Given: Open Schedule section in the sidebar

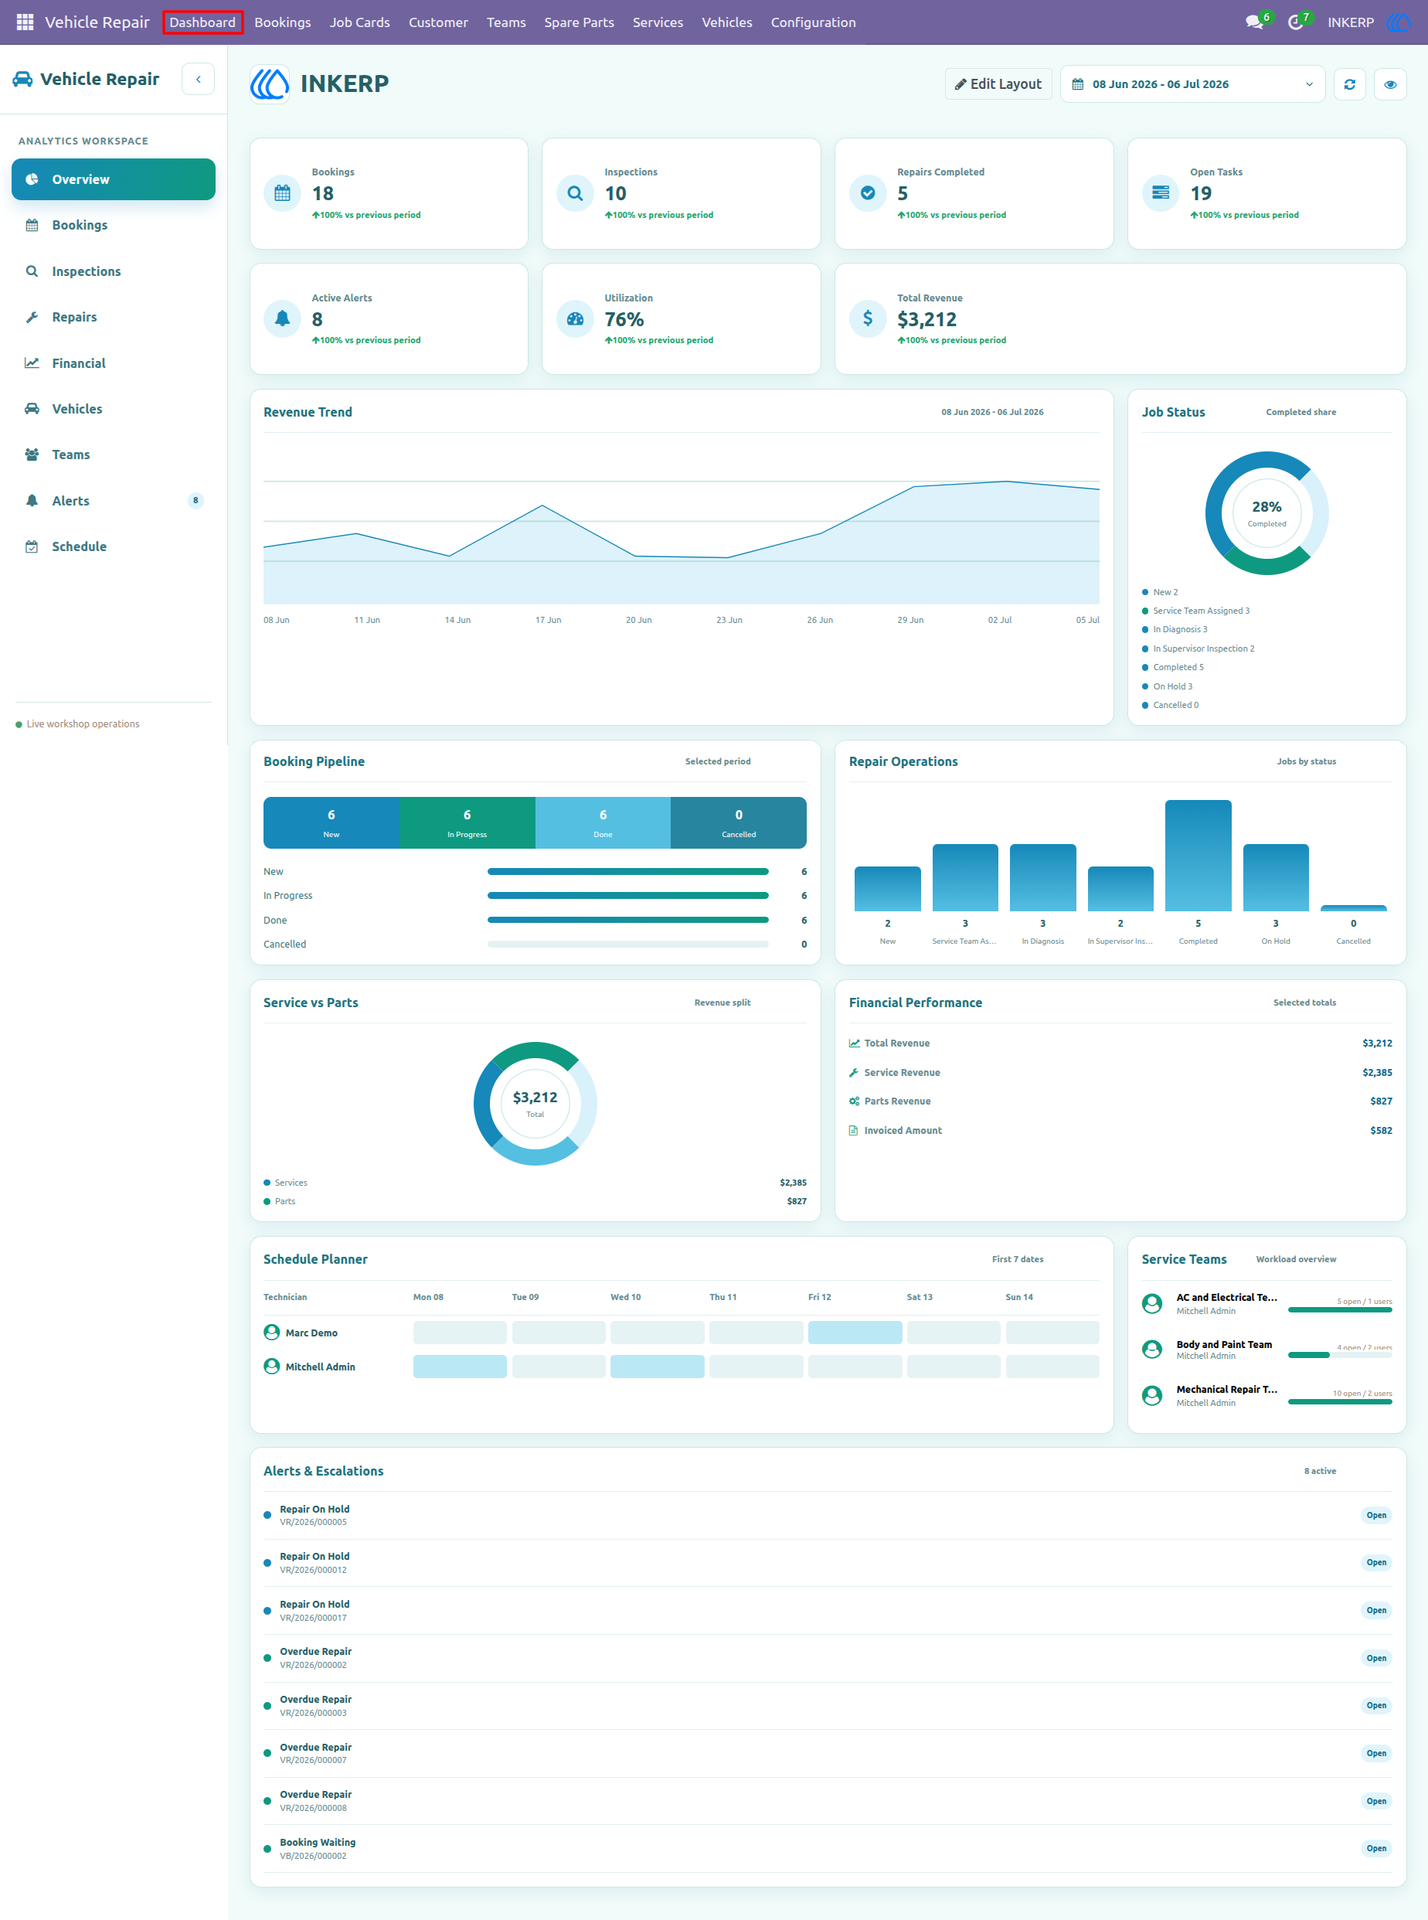Looking at the screenshot, I should click(x=114, y=546).
